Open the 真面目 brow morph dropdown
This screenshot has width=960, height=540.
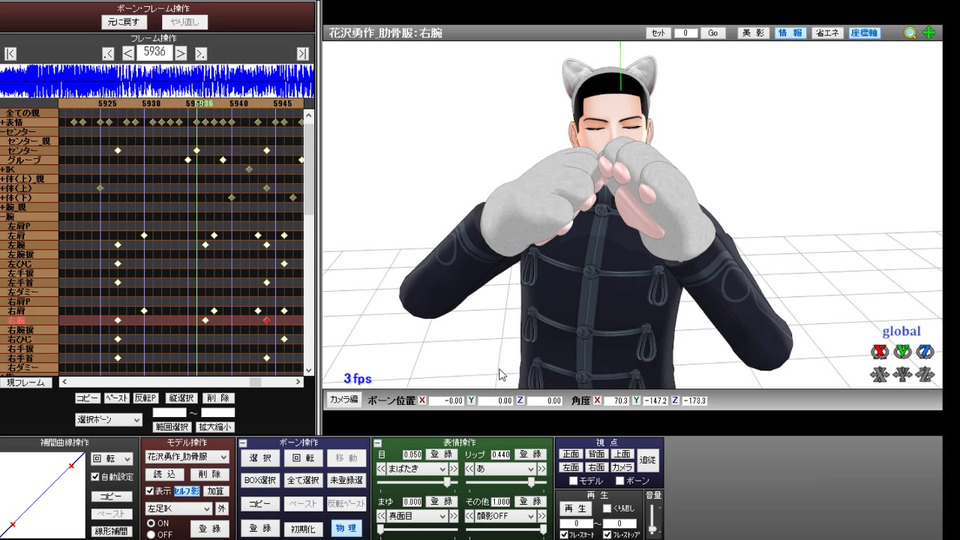coord(417,516)
